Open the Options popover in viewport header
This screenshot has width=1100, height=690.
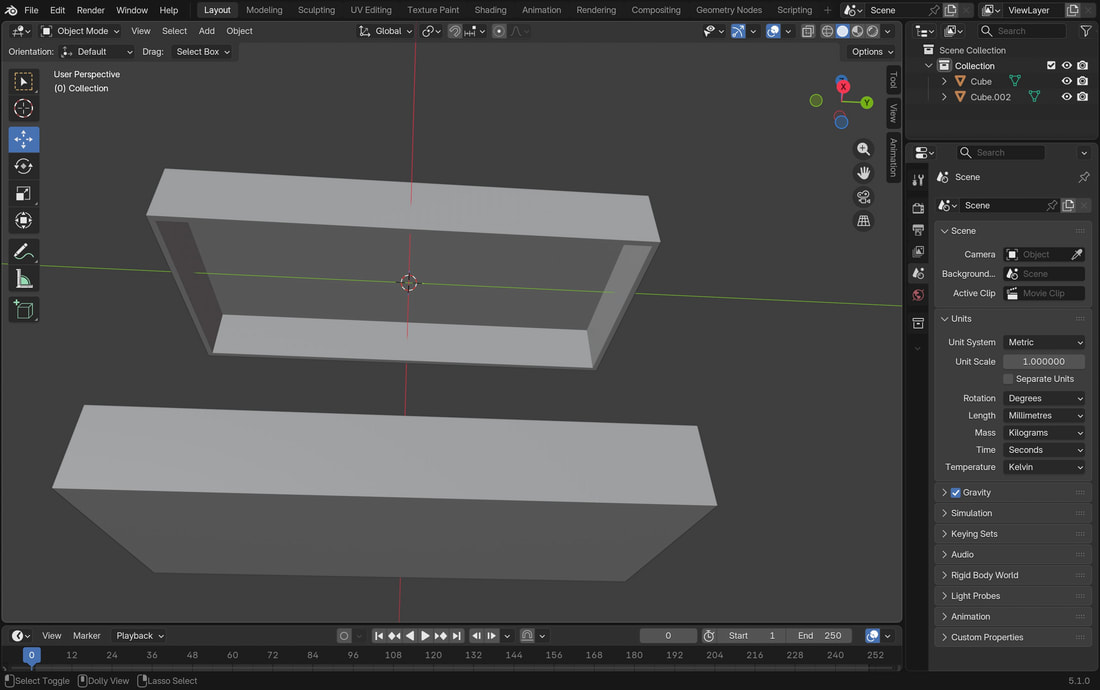[871, 51]
